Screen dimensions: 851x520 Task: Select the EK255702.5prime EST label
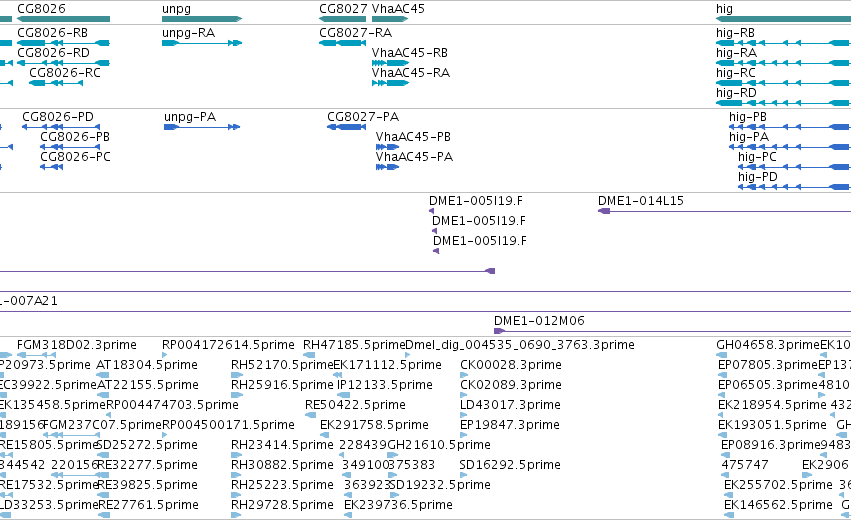coord(778,485)
